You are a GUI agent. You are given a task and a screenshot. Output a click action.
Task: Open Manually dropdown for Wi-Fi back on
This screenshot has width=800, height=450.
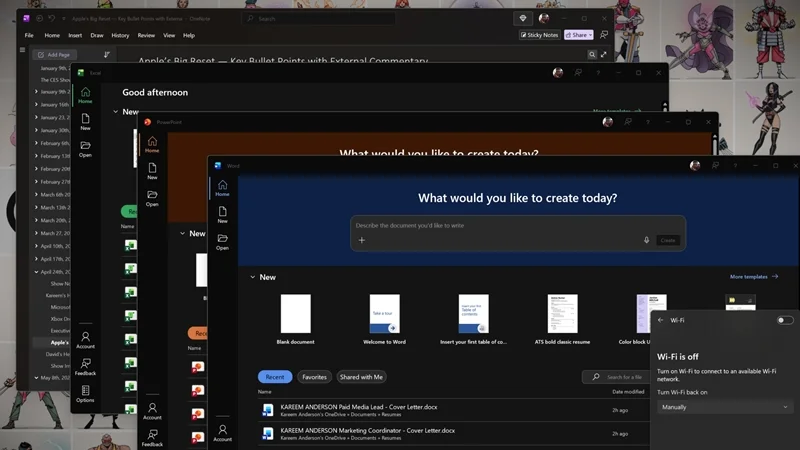click(x=724, y=407)
